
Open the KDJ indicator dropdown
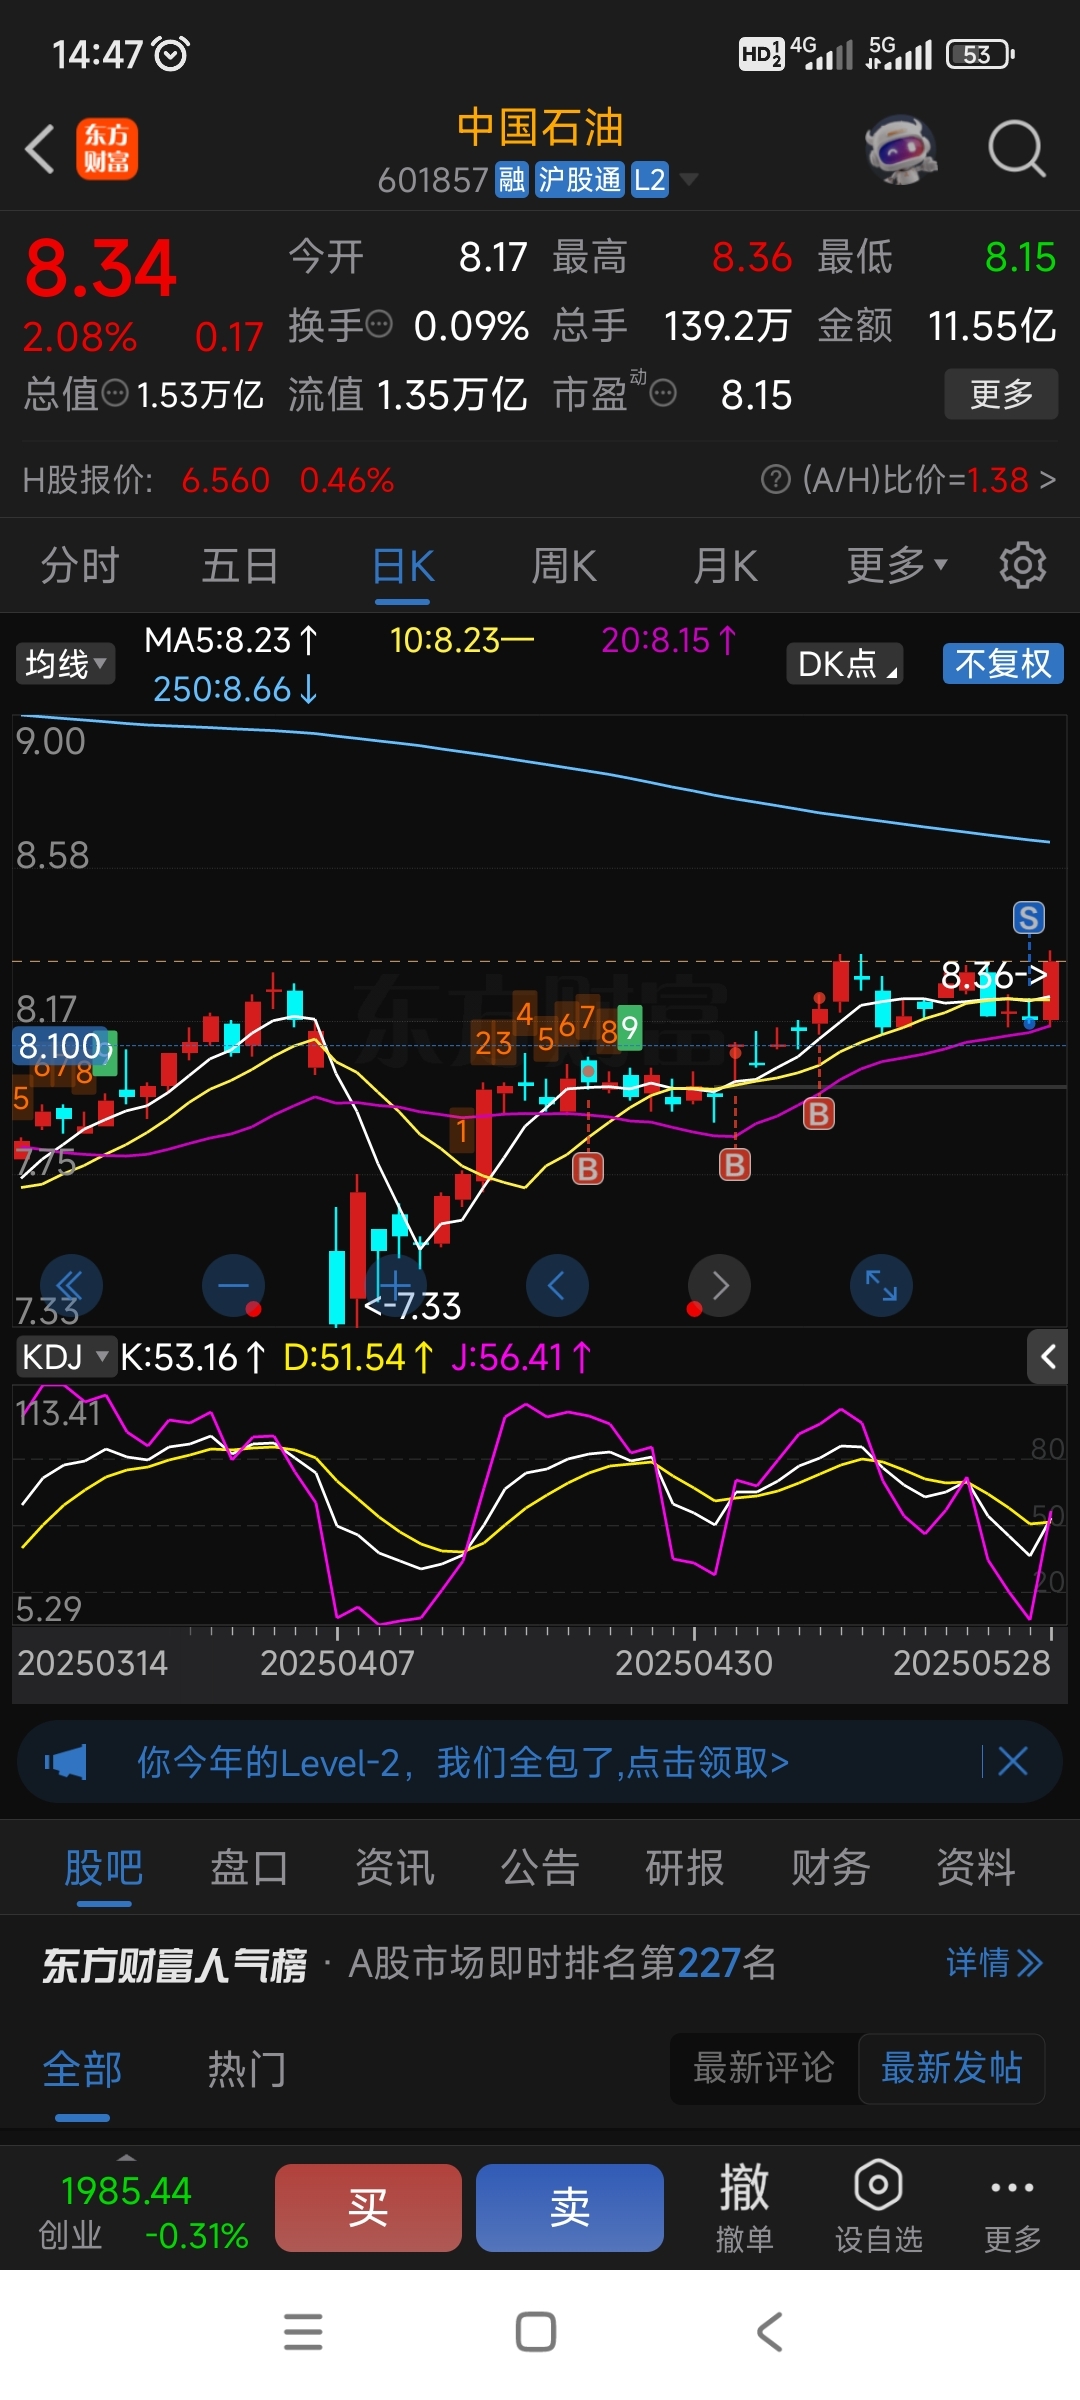[66, 1357]
